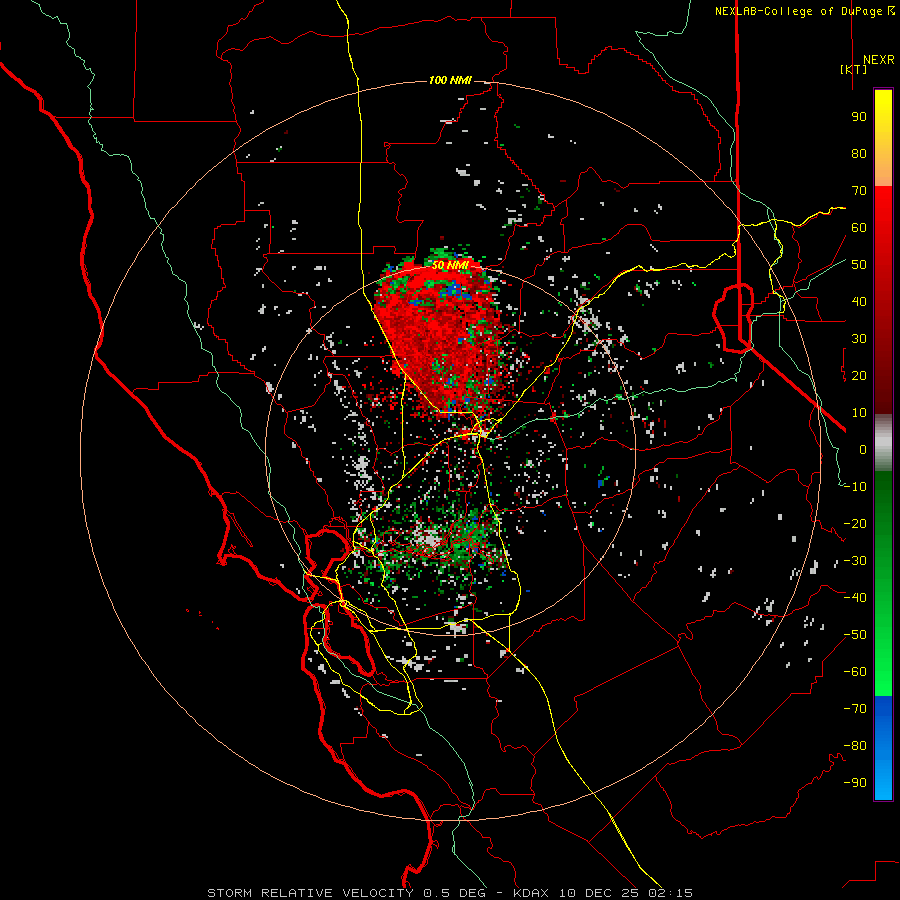Screen dimensions: 900x900
Task: Click the "-80" scale label
Action: click(855, 746)
